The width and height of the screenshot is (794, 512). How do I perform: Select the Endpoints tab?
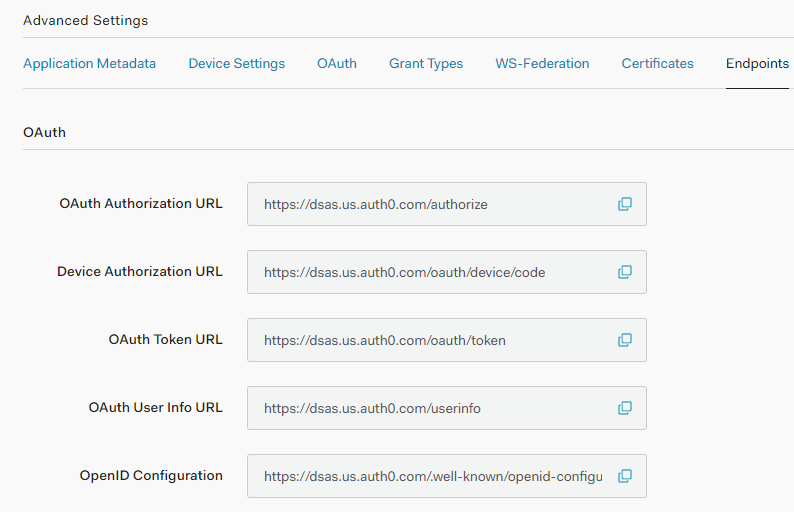point(757,63)
